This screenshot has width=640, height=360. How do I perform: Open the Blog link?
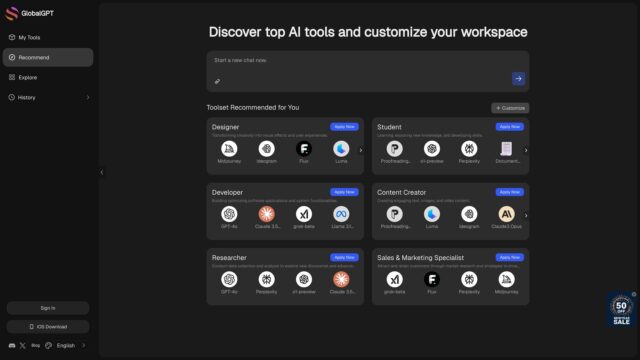tap(36, 346)
